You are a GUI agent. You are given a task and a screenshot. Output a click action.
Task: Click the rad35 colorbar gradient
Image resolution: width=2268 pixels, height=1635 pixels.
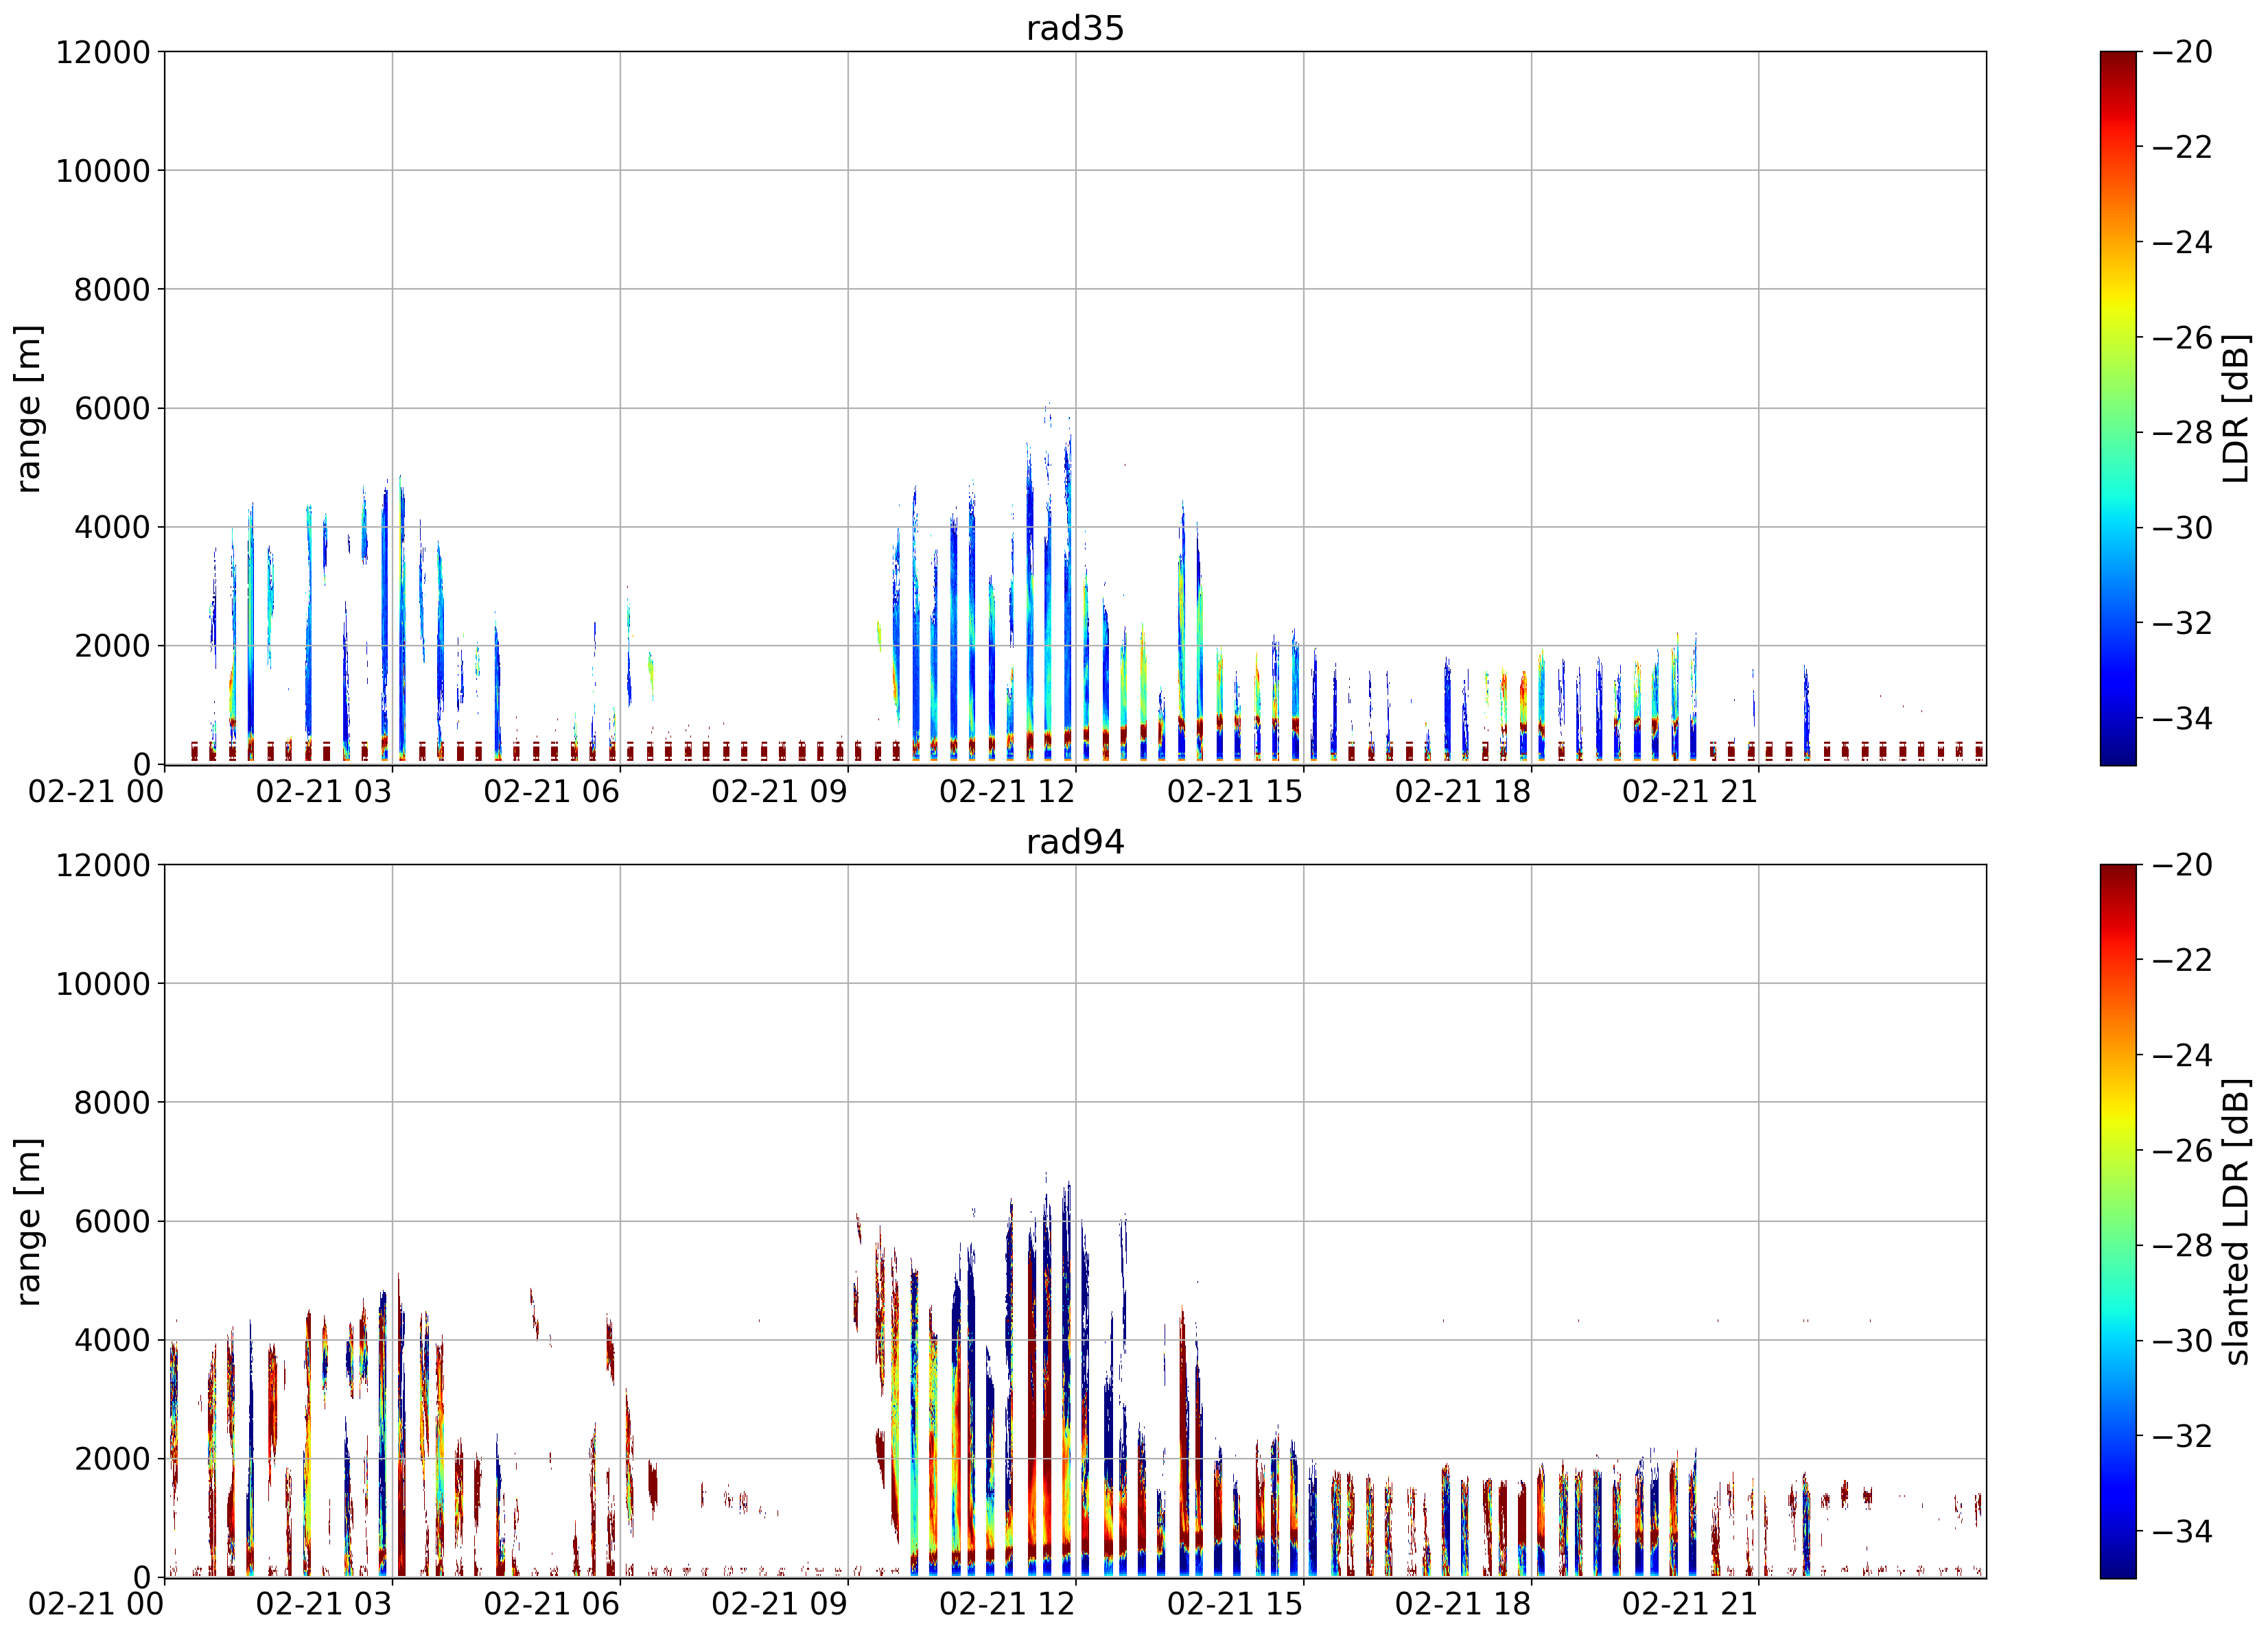click(2118, 408)
